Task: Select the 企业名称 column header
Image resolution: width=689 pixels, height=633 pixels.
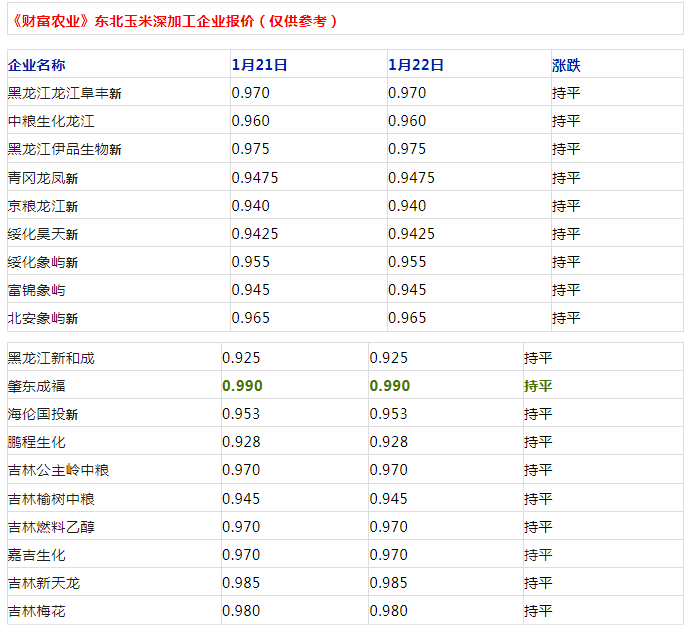Action: (x=37, y=65)
